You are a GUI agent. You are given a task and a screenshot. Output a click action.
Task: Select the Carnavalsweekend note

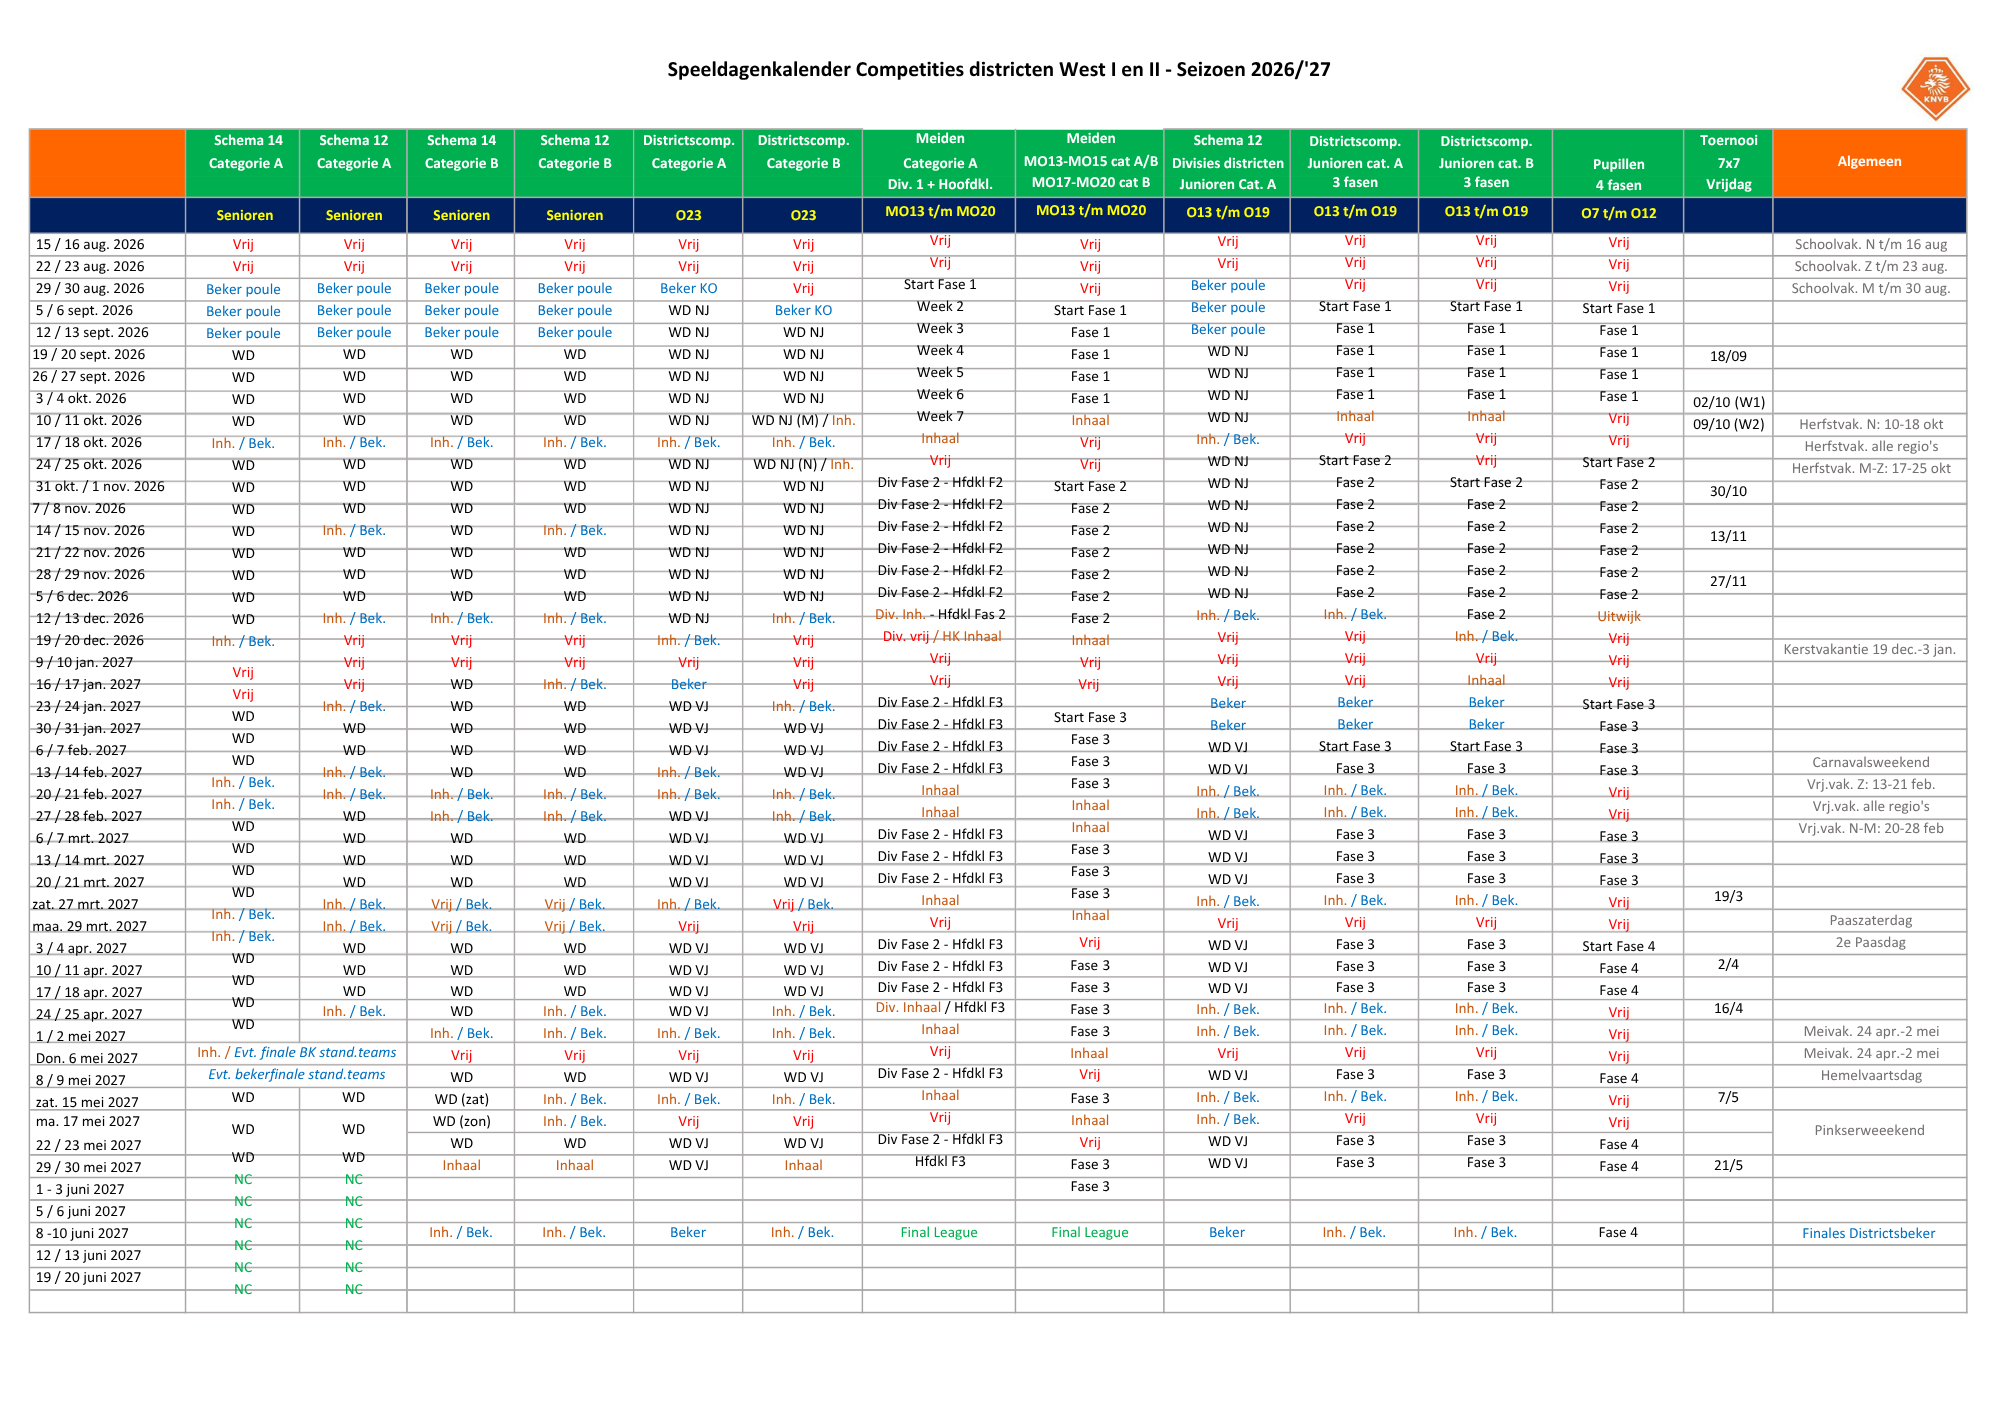pos(1870,762)
